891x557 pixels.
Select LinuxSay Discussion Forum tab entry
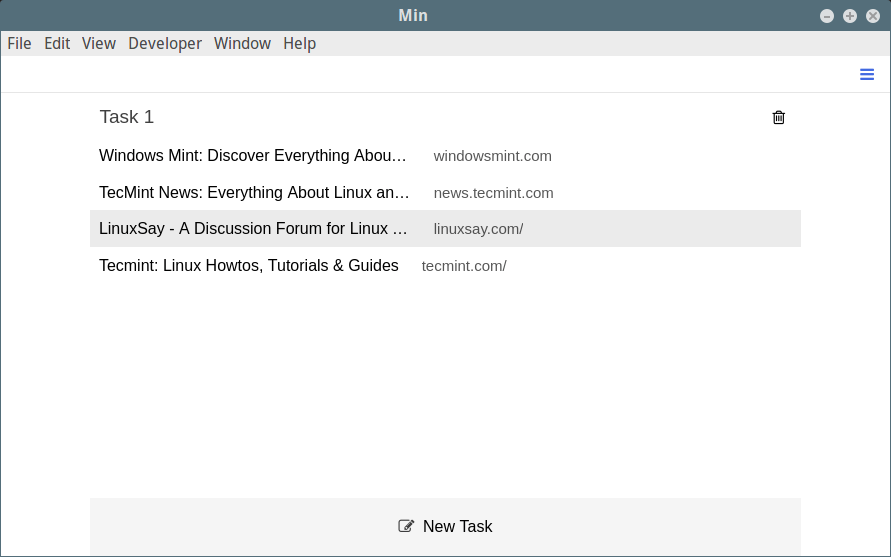(446, 228)
